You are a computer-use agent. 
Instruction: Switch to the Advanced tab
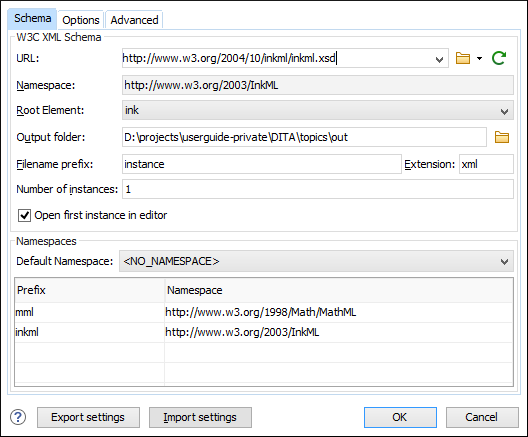134,20
